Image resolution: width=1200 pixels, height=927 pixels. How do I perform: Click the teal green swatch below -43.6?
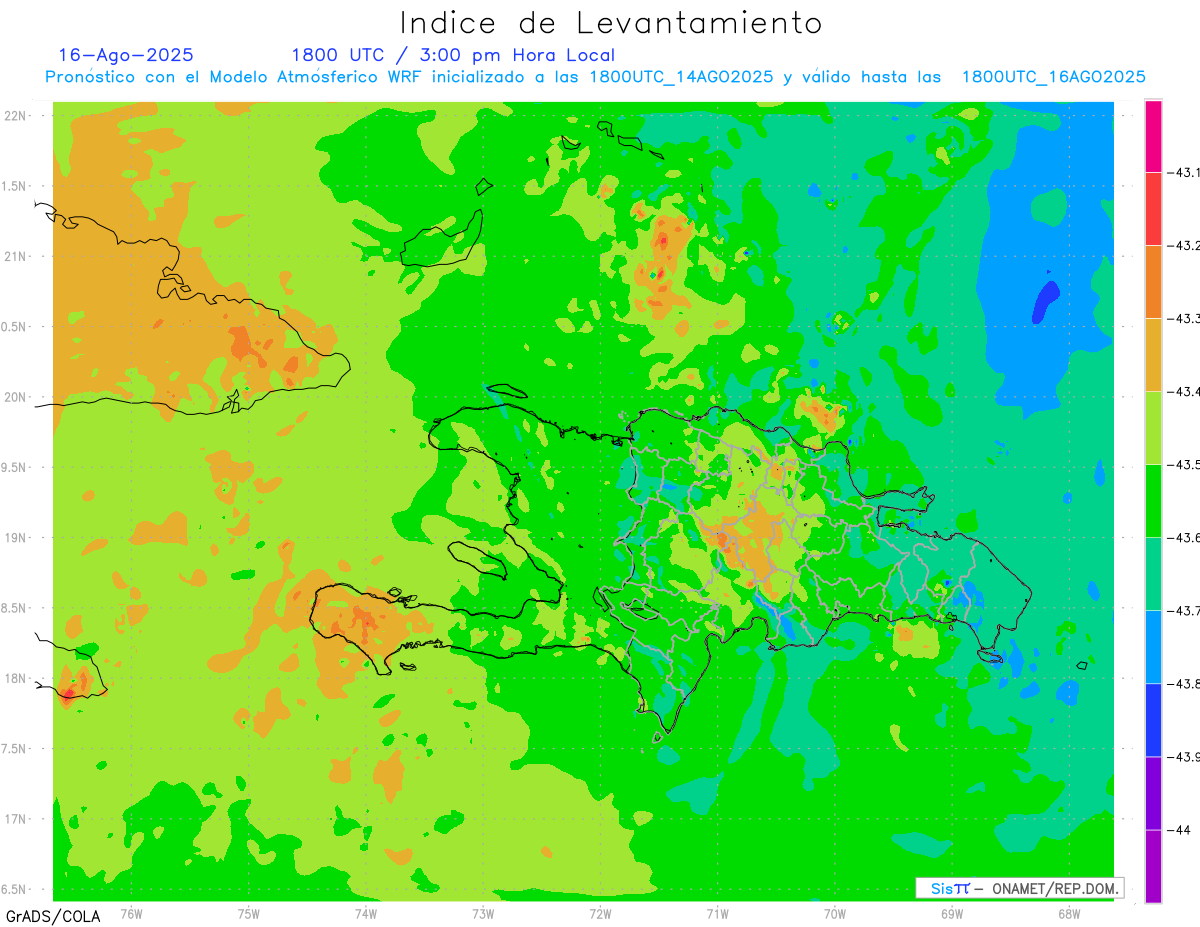point(1154,573)
